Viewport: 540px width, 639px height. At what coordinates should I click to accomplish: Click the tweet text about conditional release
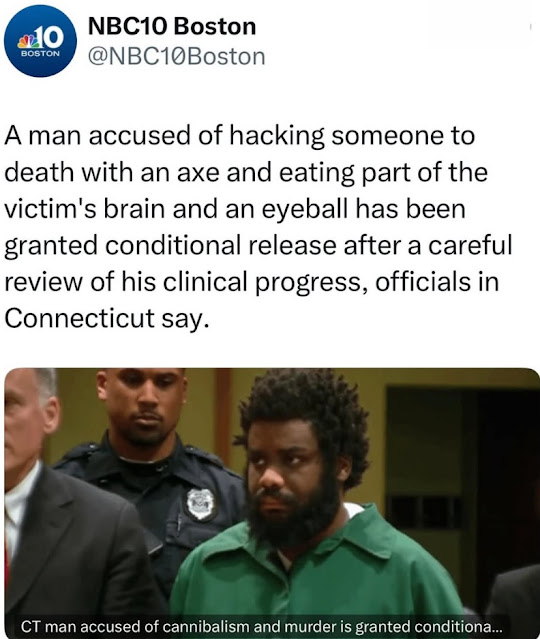(258, 227)
